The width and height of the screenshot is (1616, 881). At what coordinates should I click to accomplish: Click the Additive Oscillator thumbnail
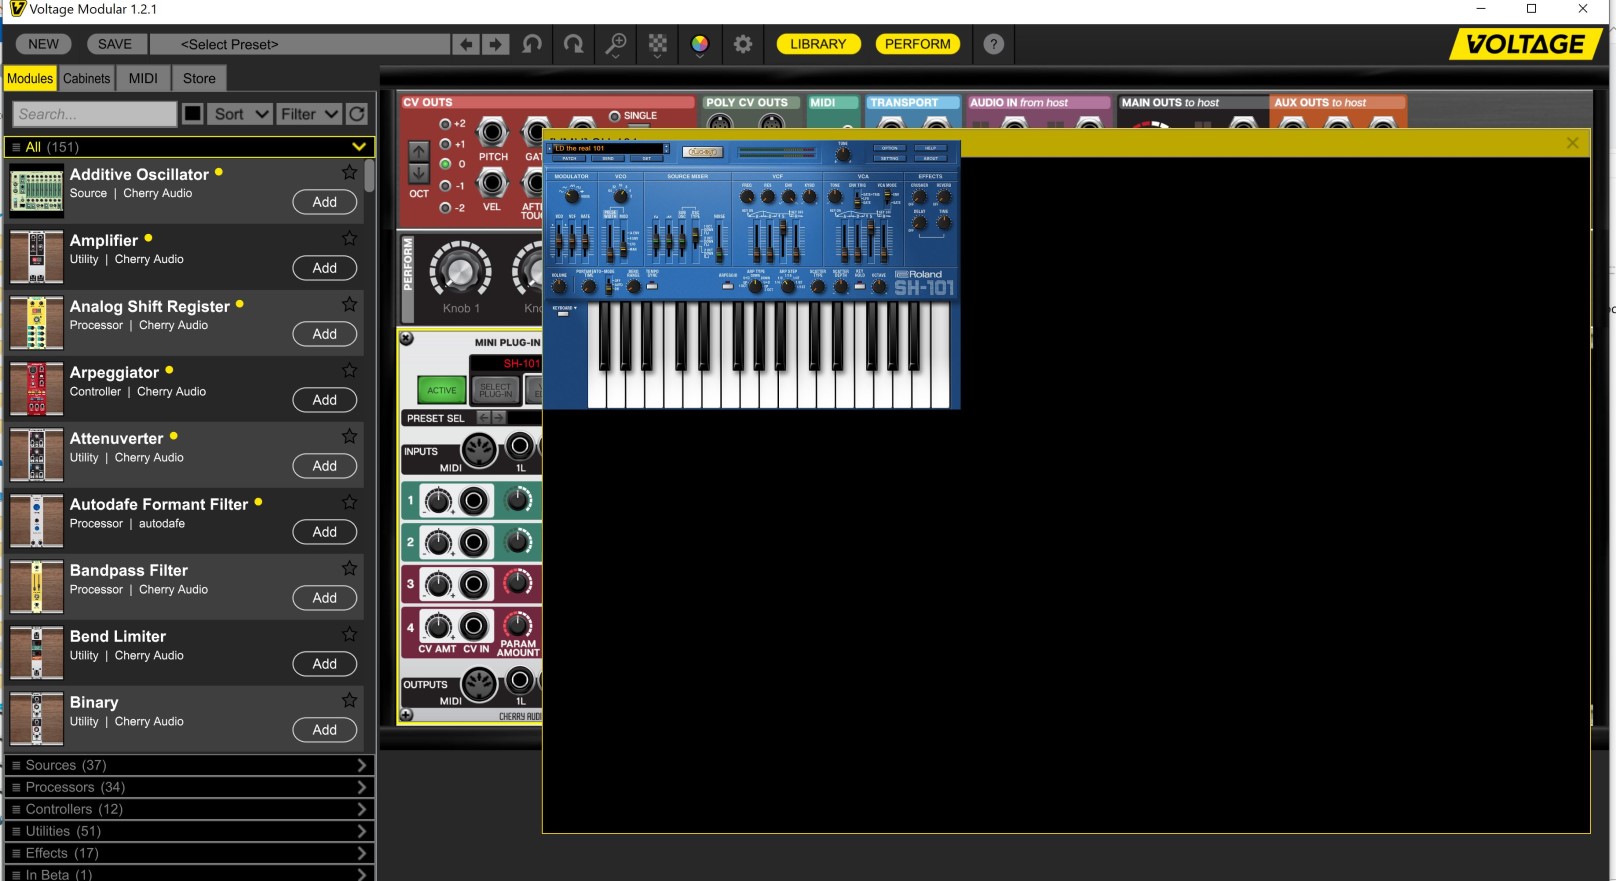[x=37, y=191]
